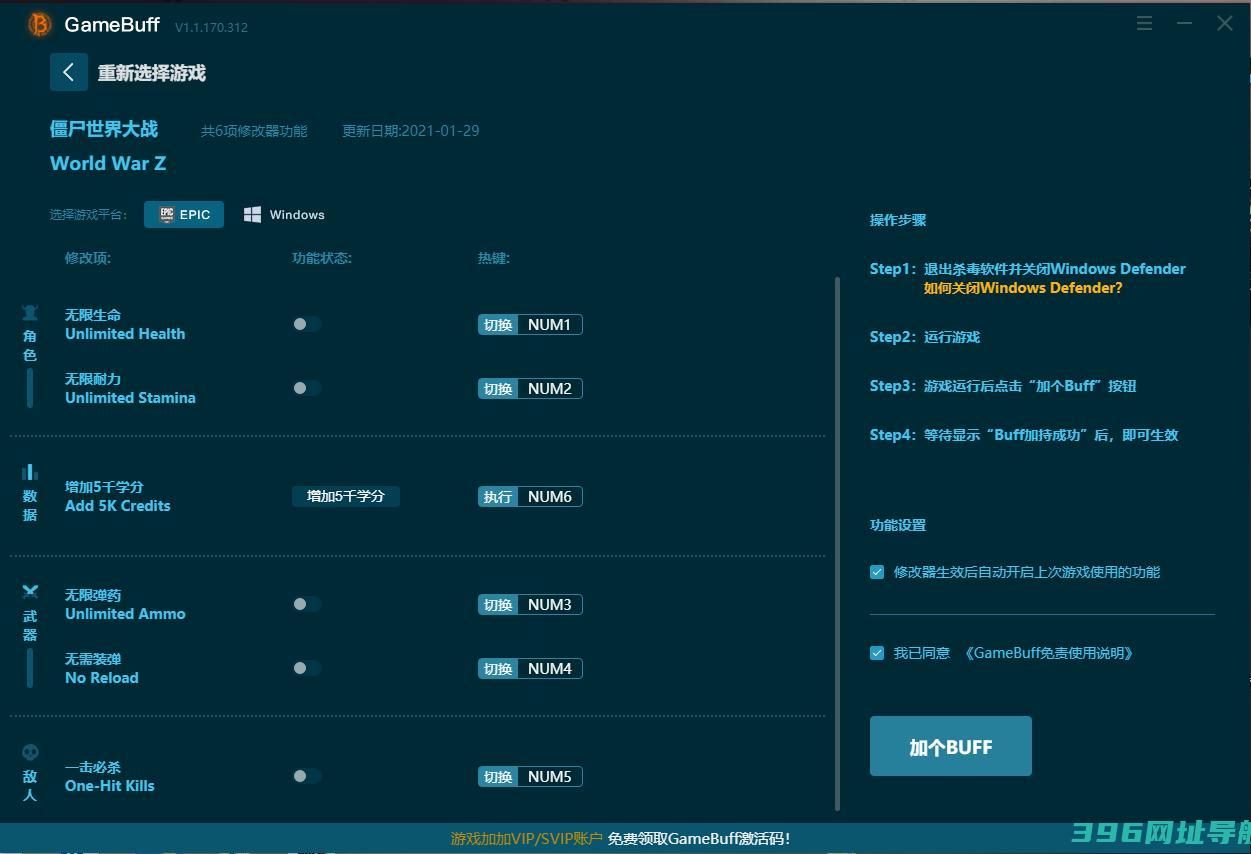Screen dimensions: 1251x854
Task: Click the function list vertical scrollbar
Action: 837,543
